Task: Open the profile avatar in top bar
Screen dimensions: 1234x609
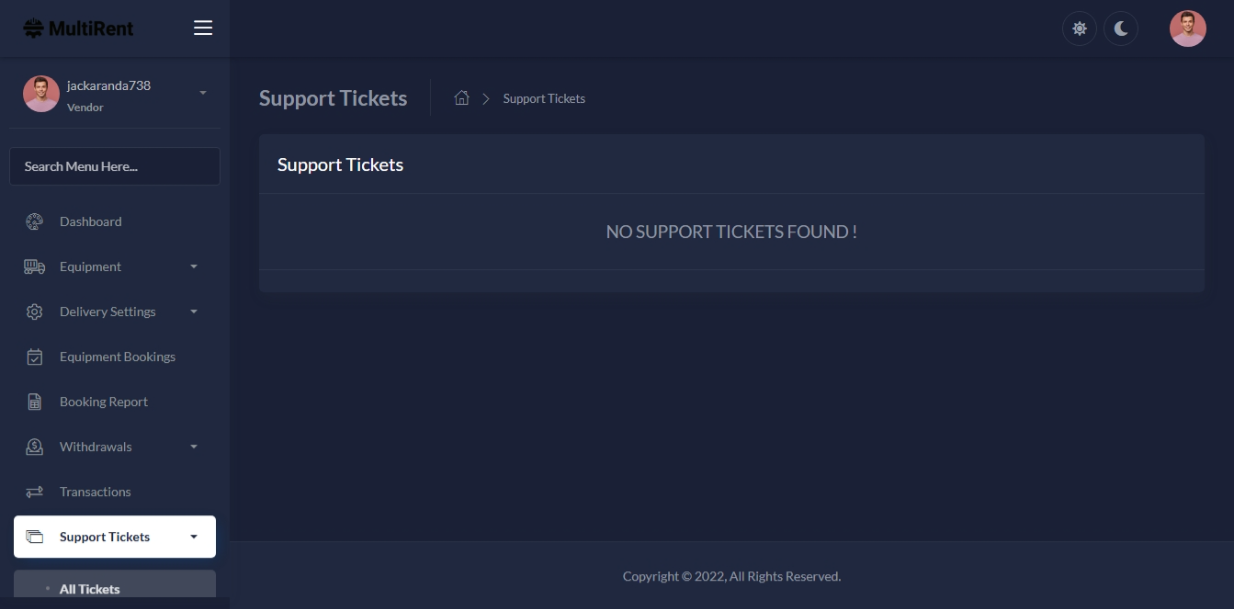Action: point(1187,29)
